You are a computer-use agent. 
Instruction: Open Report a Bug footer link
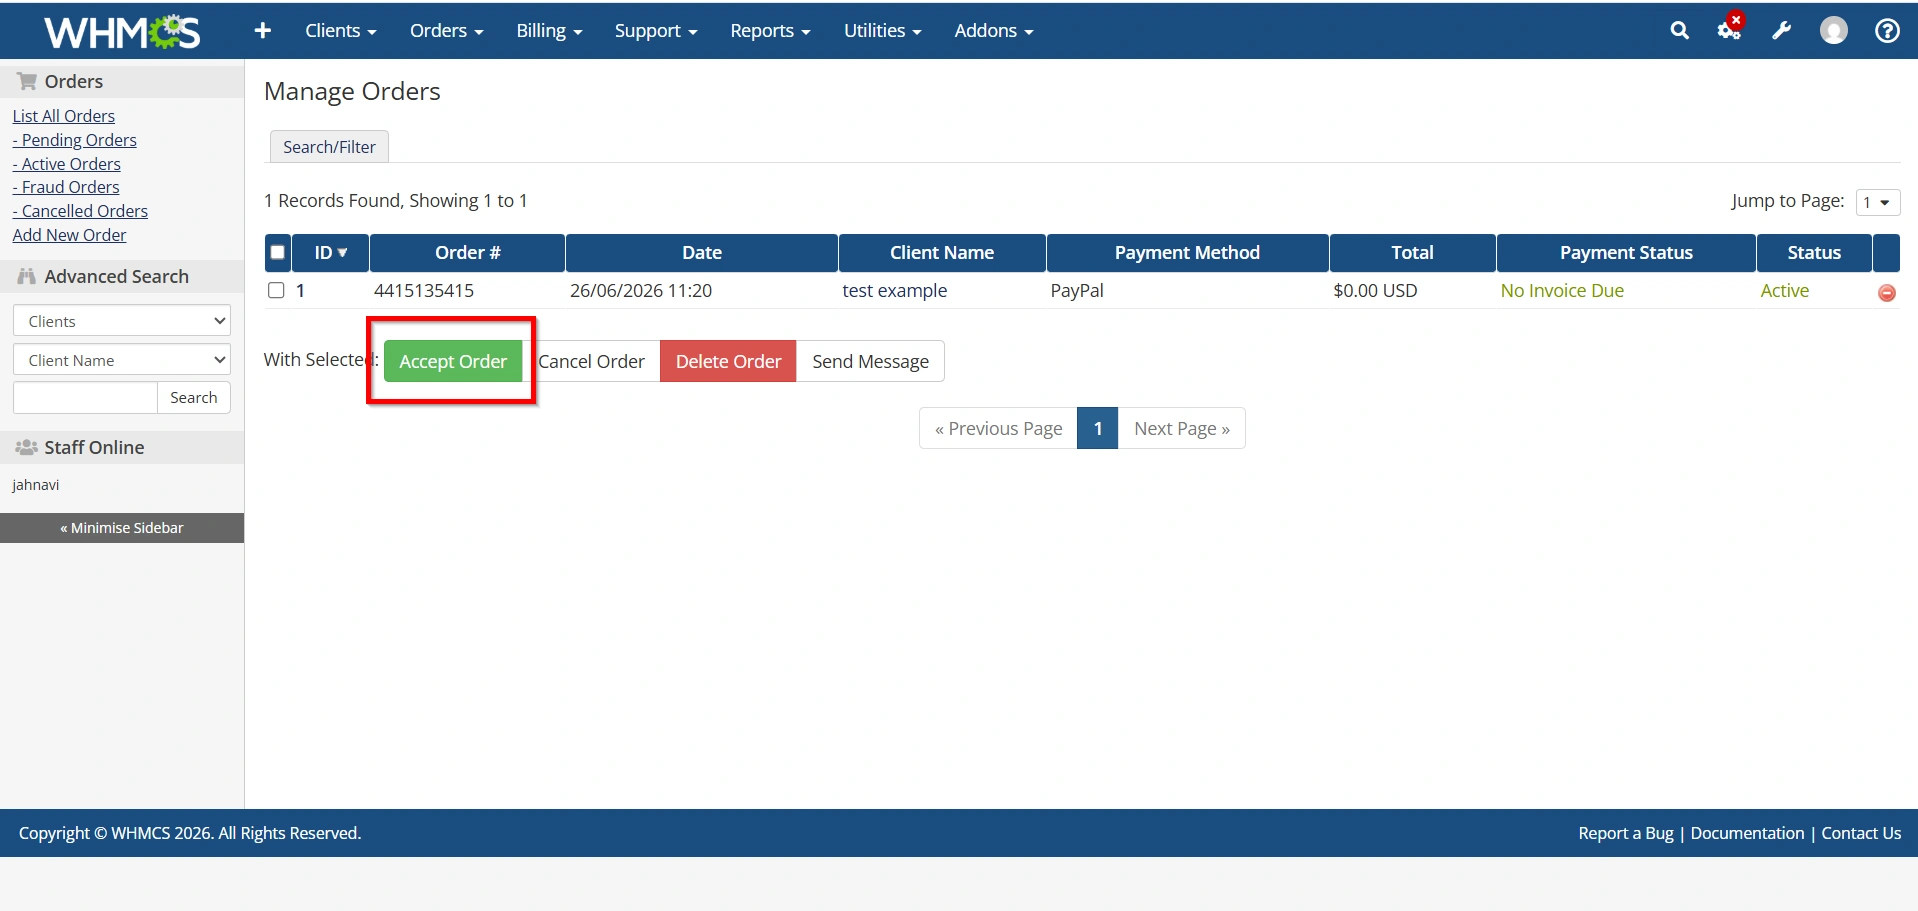point(1625,833)
